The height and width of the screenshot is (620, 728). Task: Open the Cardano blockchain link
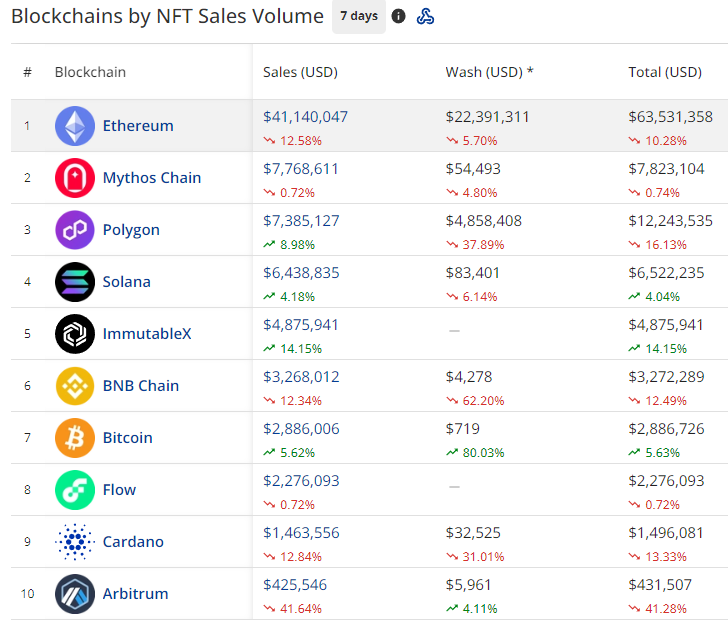[x=133, y=542]
